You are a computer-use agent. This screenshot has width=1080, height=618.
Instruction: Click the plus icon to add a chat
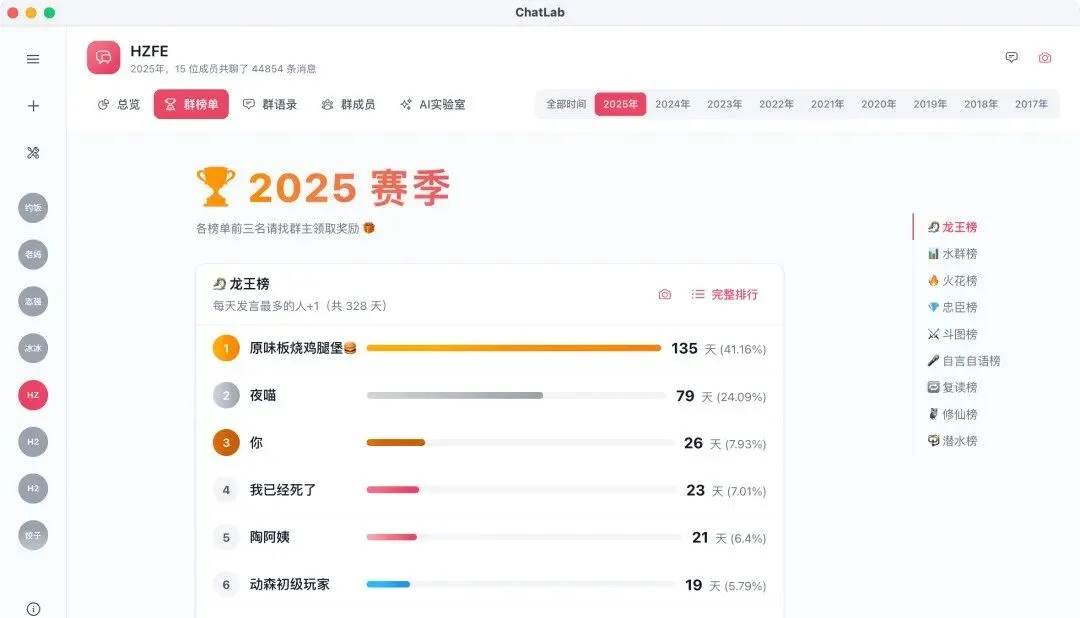[33, 106]
